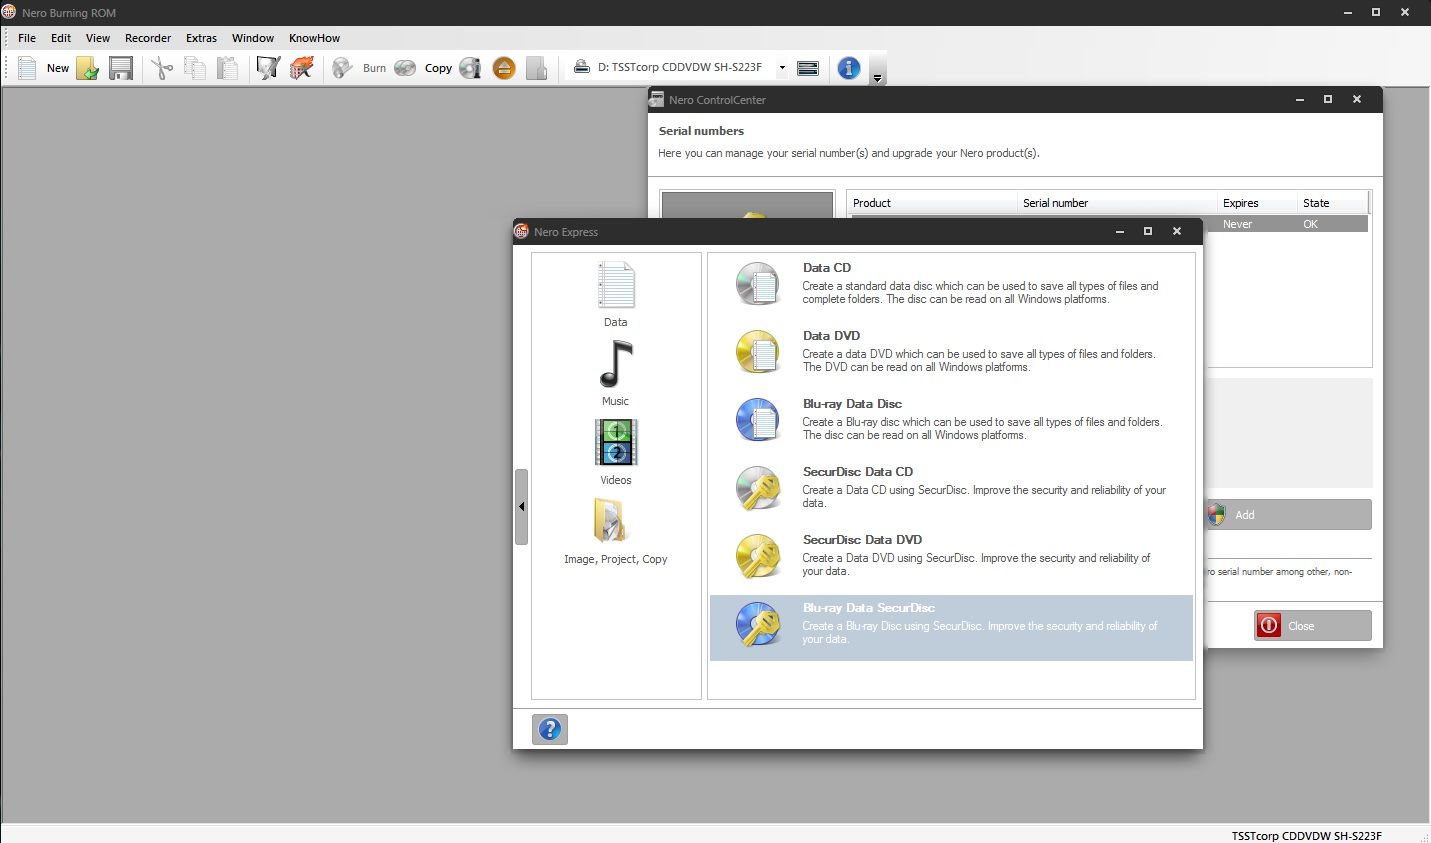Screen dimensions: 1431x843
Task: Click the Blu-ray Data SecurDisc key icon
Action: tap(758, 624)
